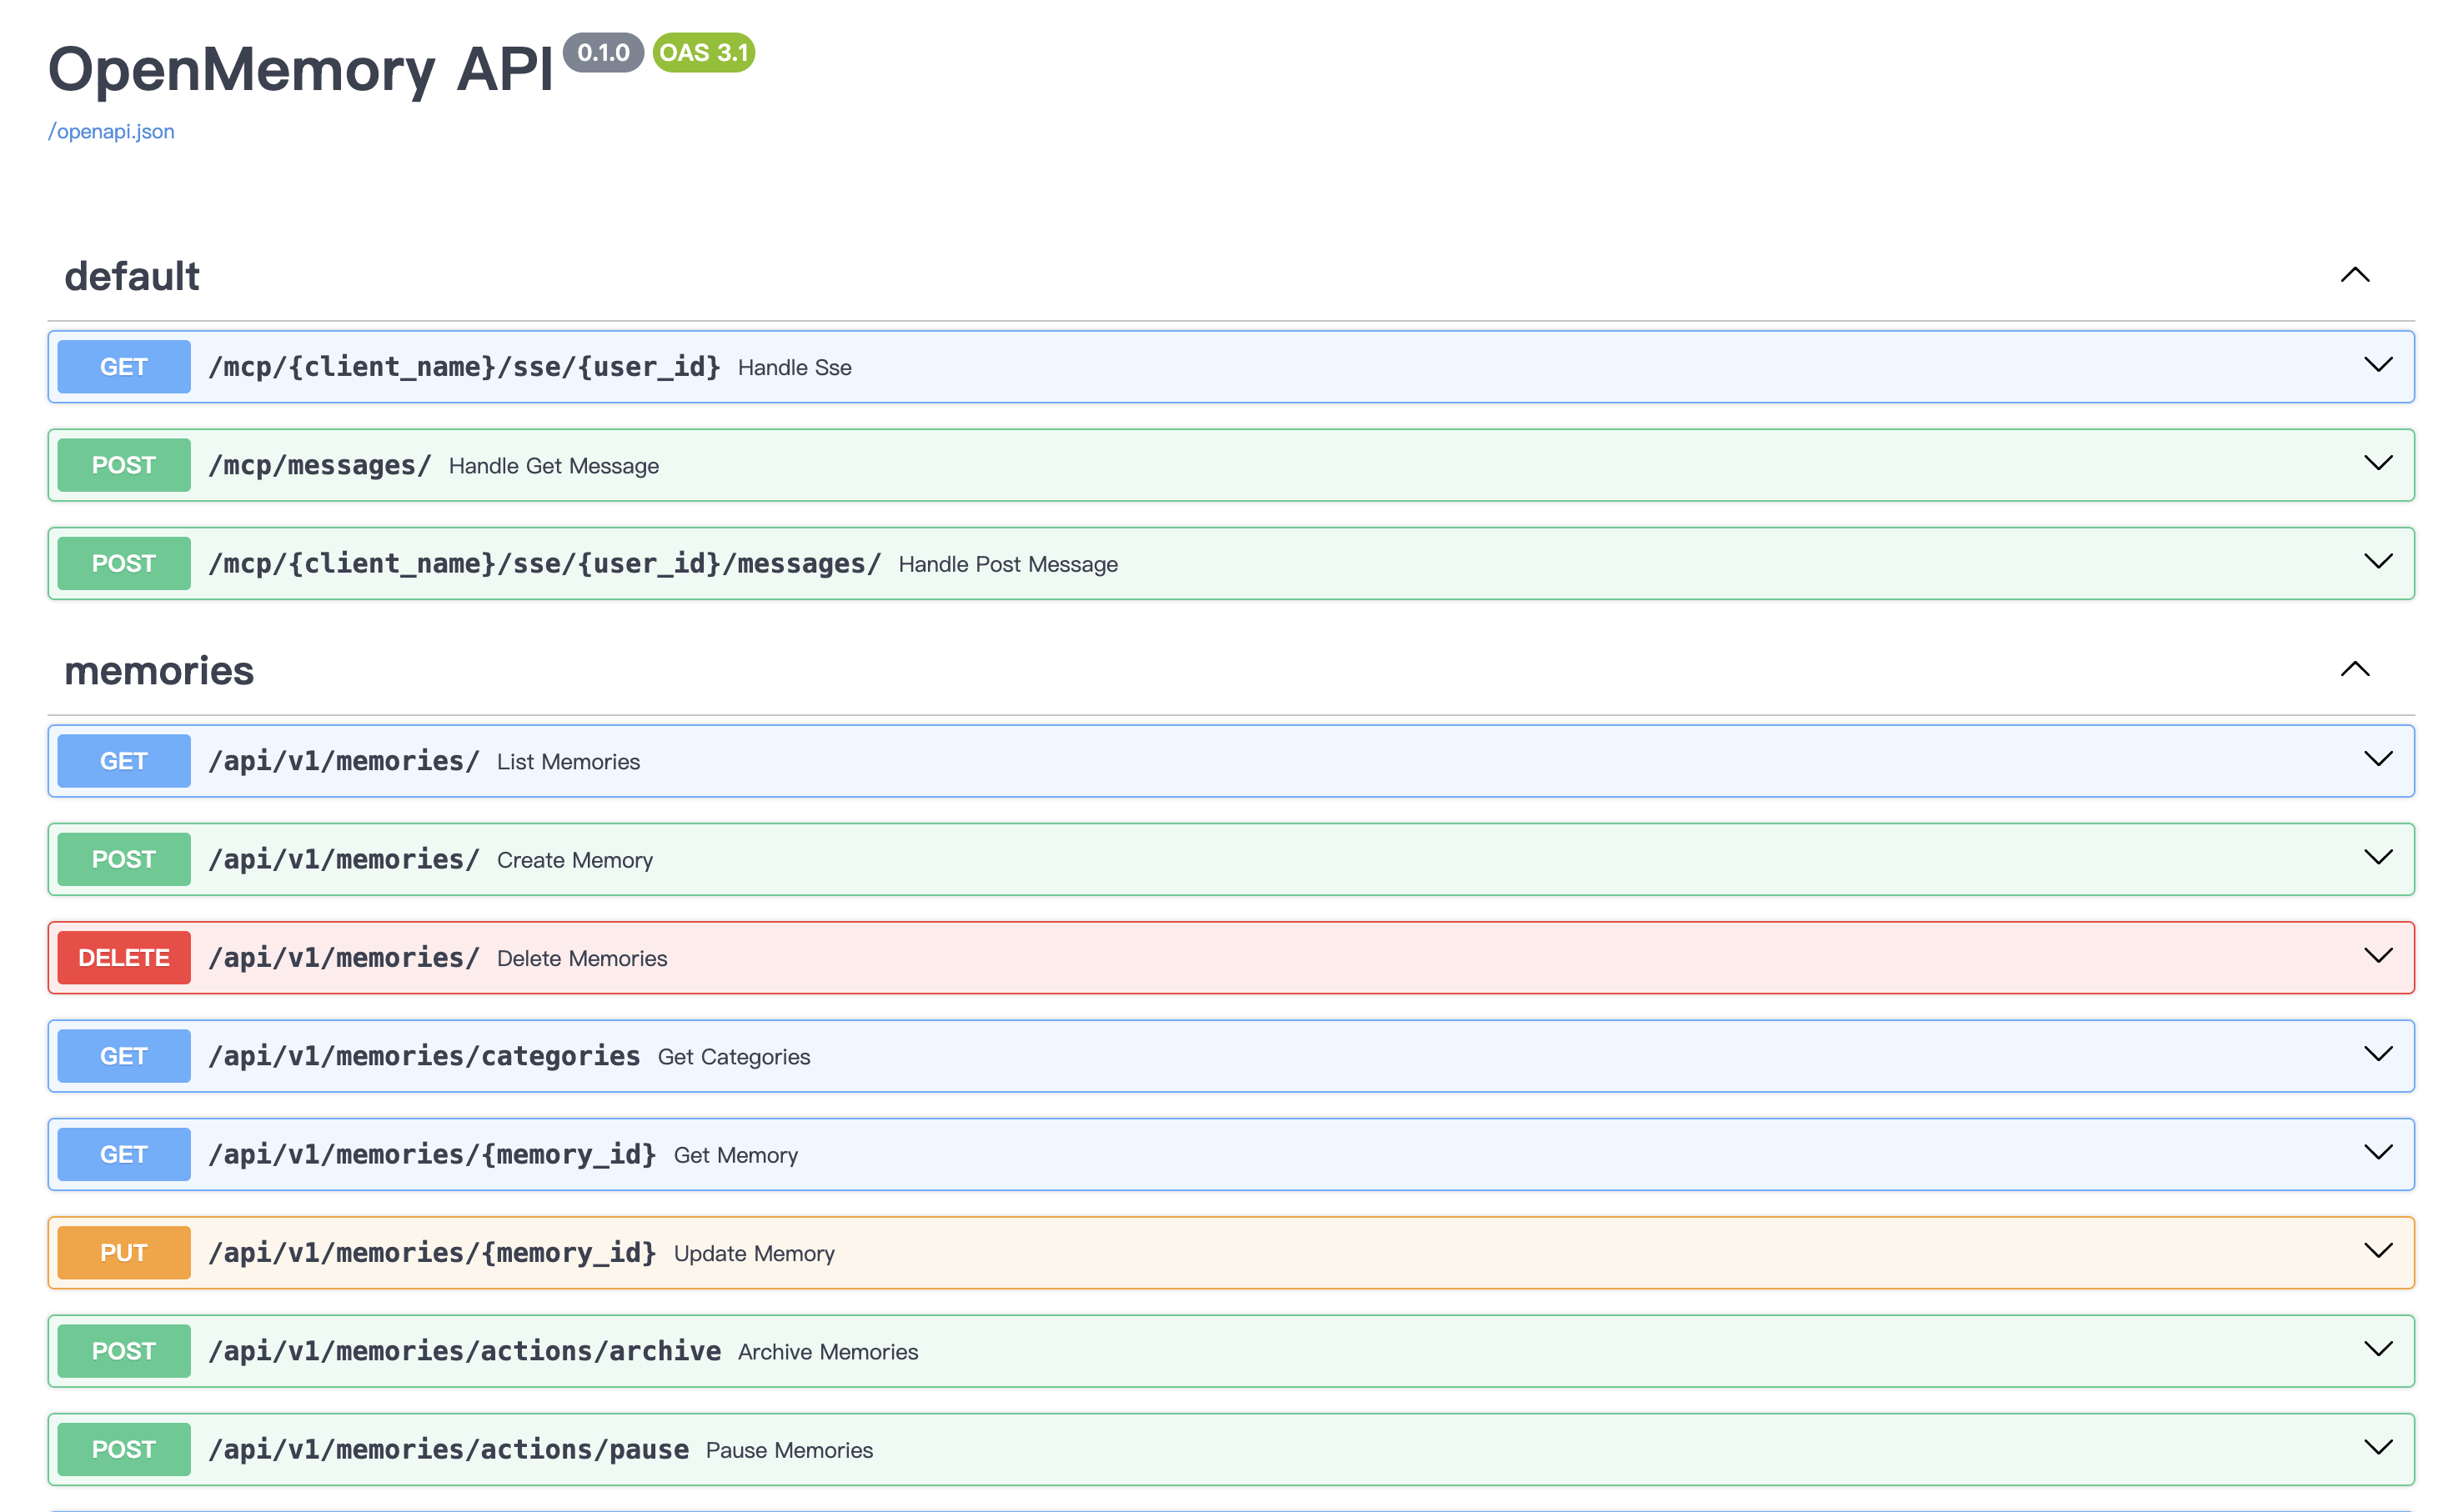
Task: Click the Handle Get Message summary
Action: 554,466
